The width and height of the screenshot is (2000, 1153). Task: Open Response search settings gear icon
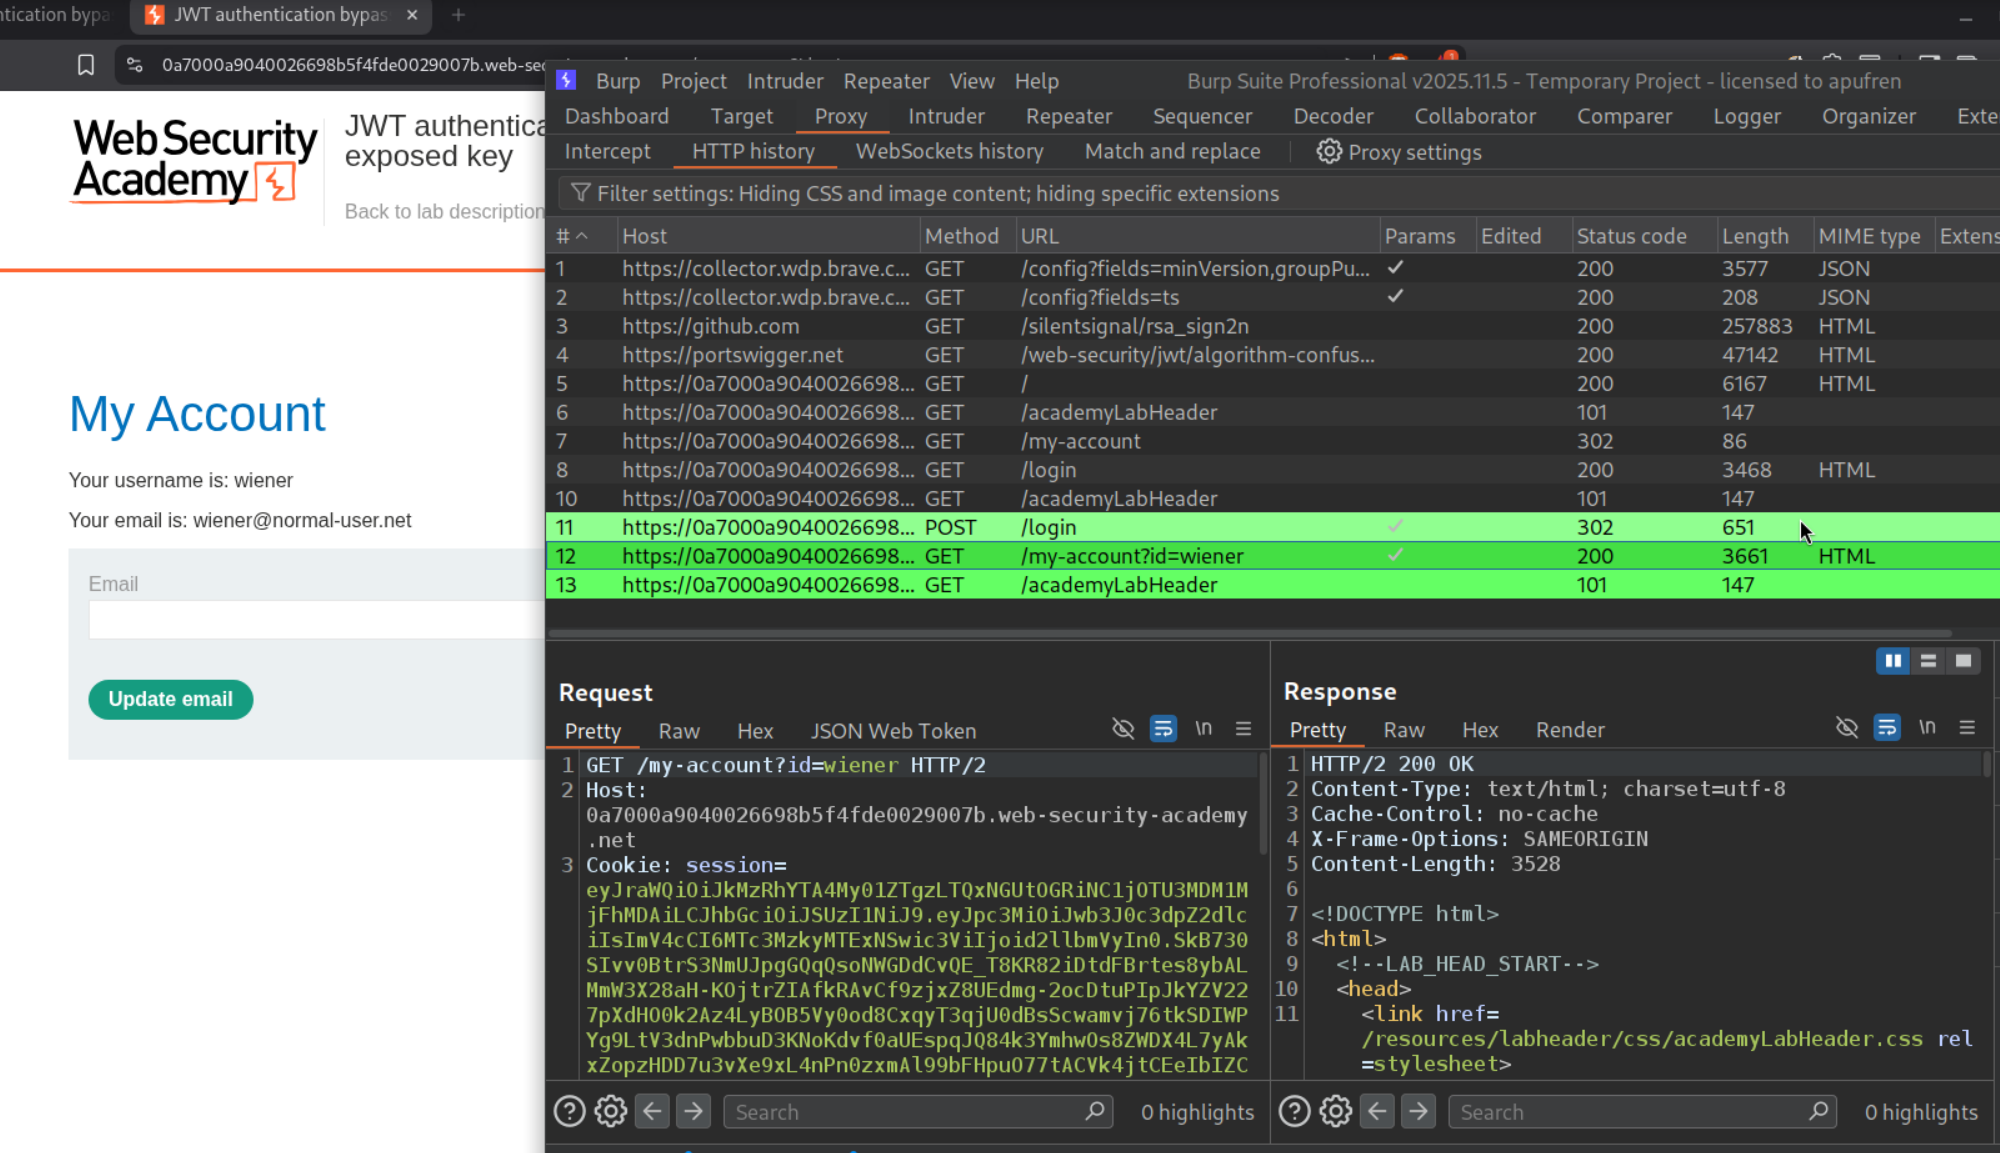[x=1335, y=1111]
